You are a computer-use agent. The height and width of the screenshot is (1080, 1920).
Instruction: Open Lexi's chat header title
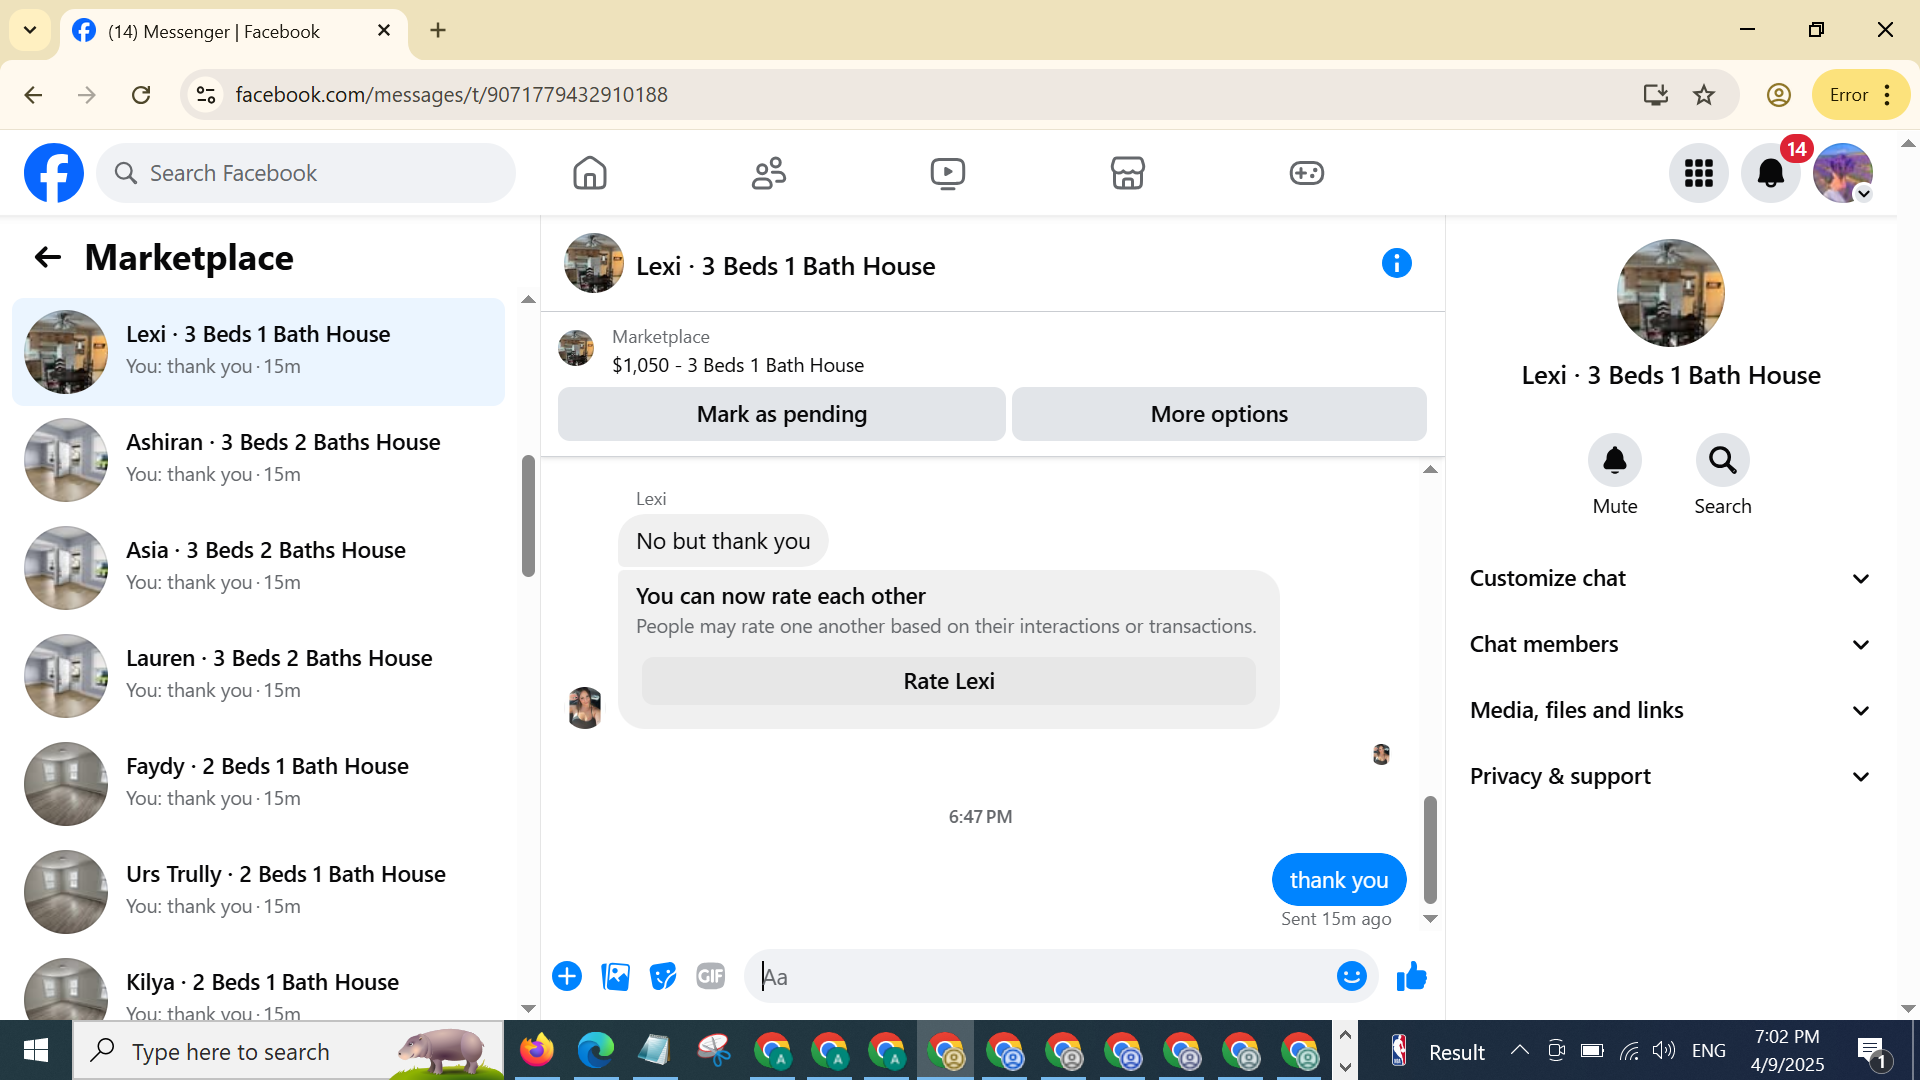click(786, 266)
